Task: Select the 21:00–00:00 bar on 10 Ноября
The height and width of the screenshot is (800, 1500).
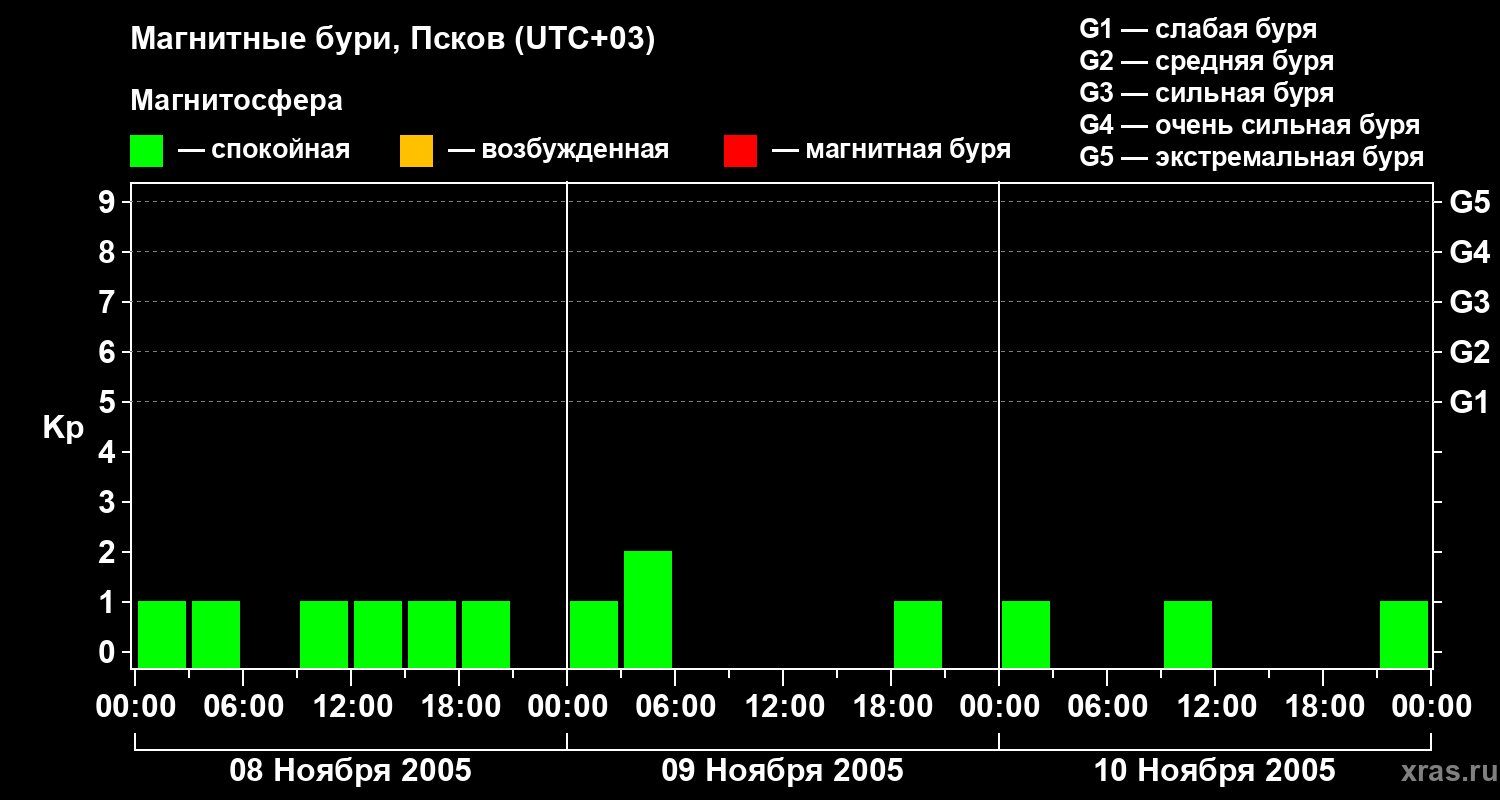Action: tap(1404, 634)
